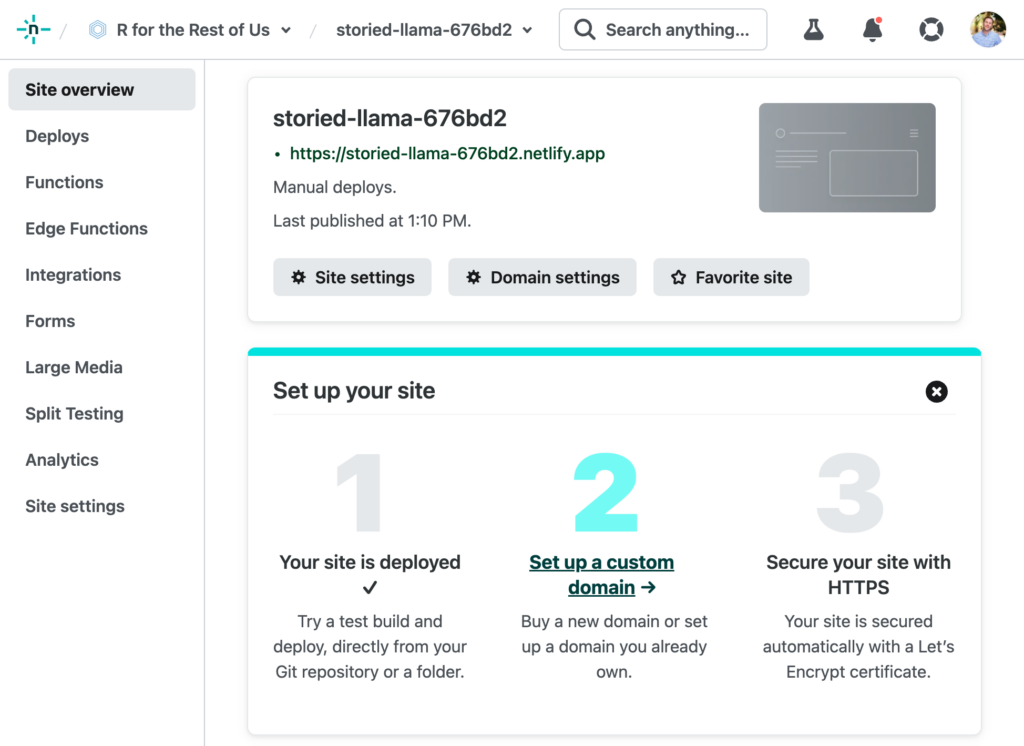Click the Site settings button in the card
This screenshot has height=746, width=1024.
click(x=352, y=277)
